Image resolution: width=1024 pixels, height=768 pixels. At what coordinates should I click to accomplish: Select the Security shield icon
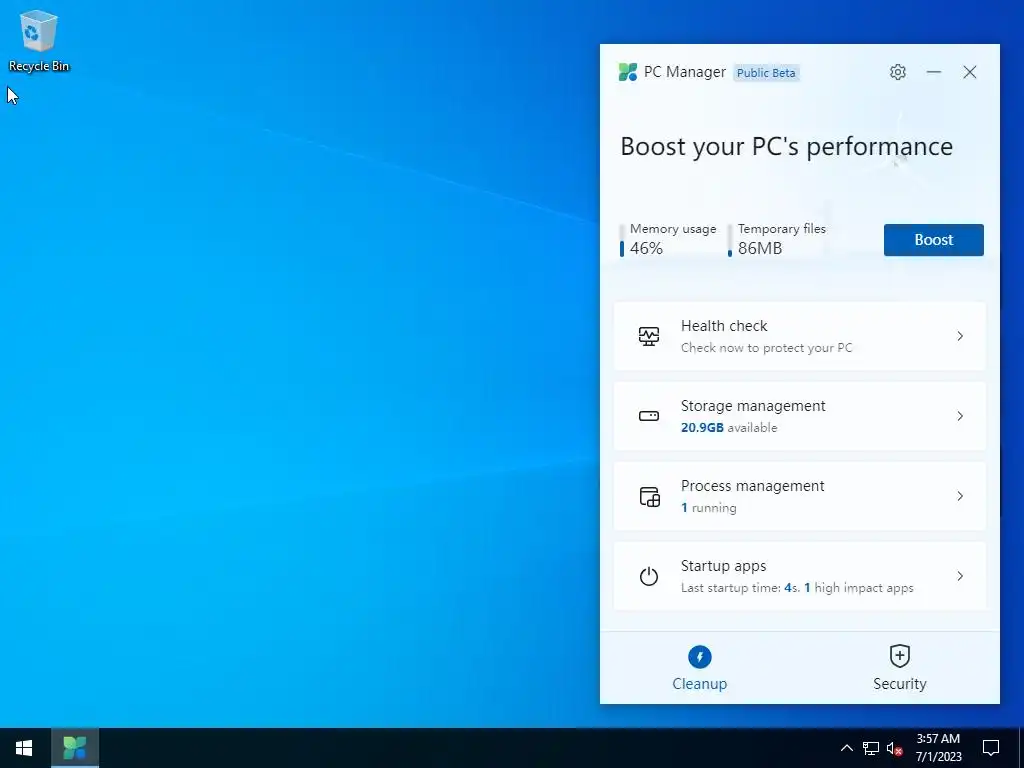pos(899,656)
